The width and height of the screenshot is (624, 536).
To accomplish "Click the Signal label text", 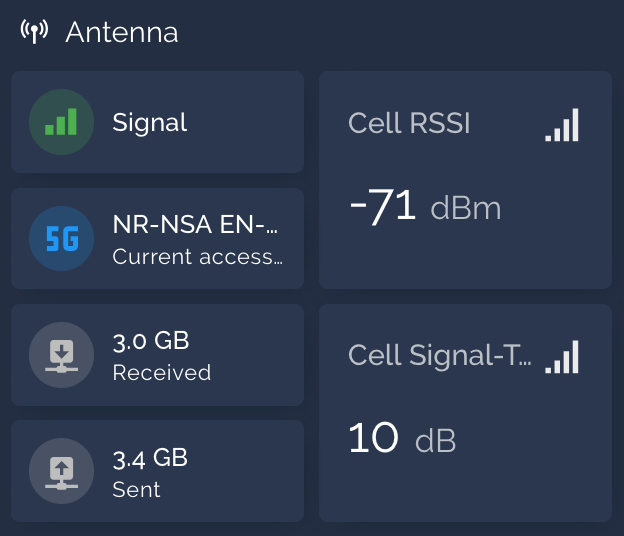I will 150,123.
